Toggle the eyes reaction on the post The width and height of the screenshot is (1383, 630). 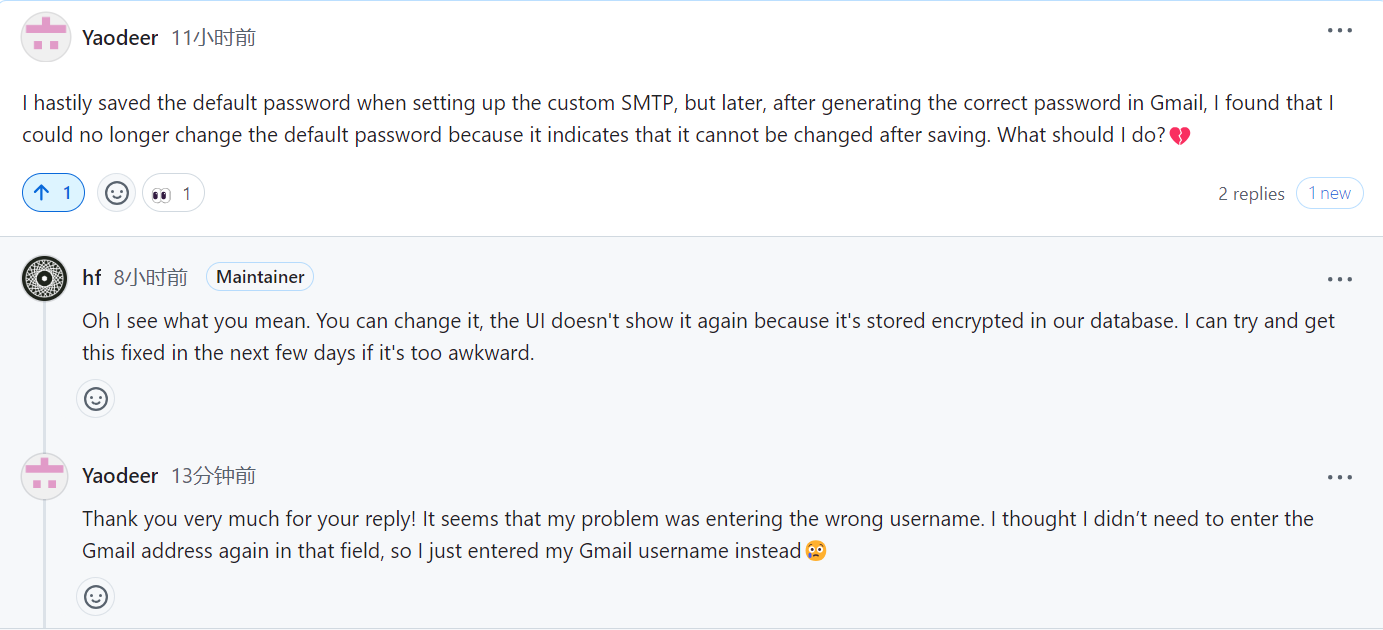[x=173, y=193]
